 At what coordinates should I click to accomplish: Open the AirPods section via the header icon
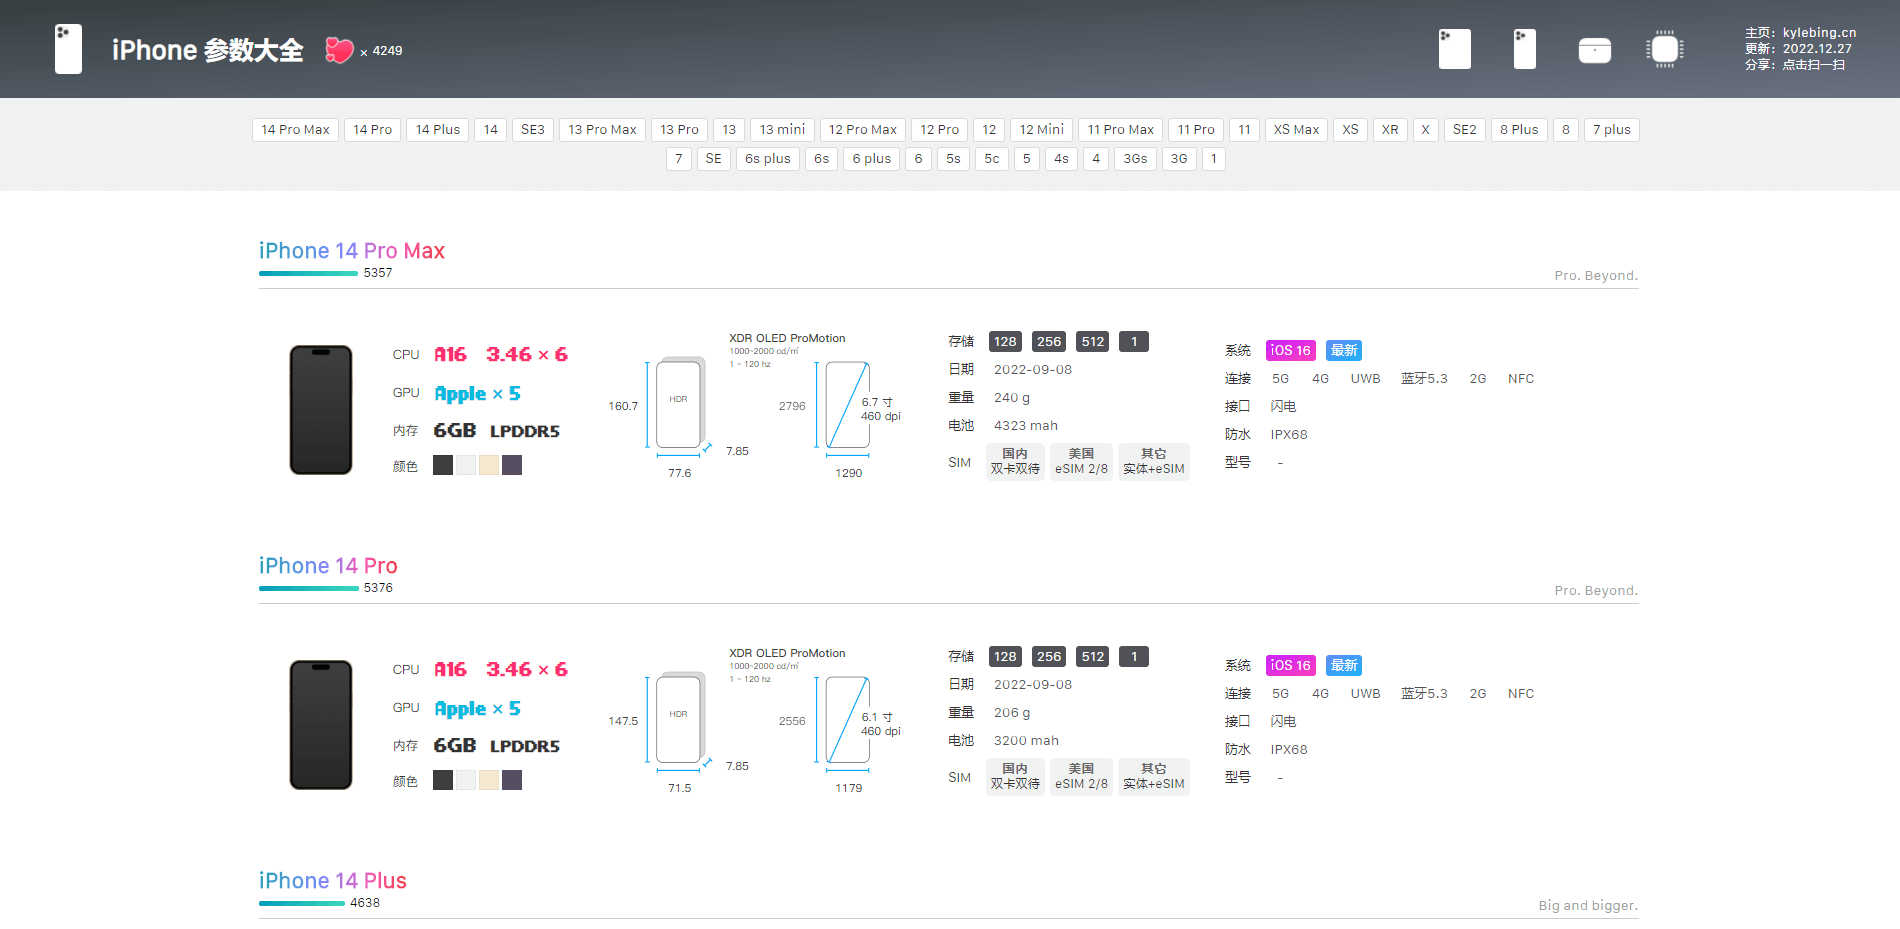[x=1594, y=48]
